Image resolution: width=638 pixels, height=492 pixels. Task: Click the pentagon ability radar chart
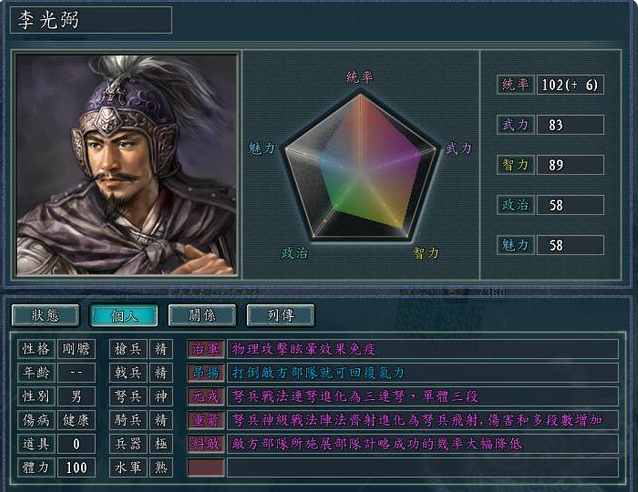coord(360,166)
